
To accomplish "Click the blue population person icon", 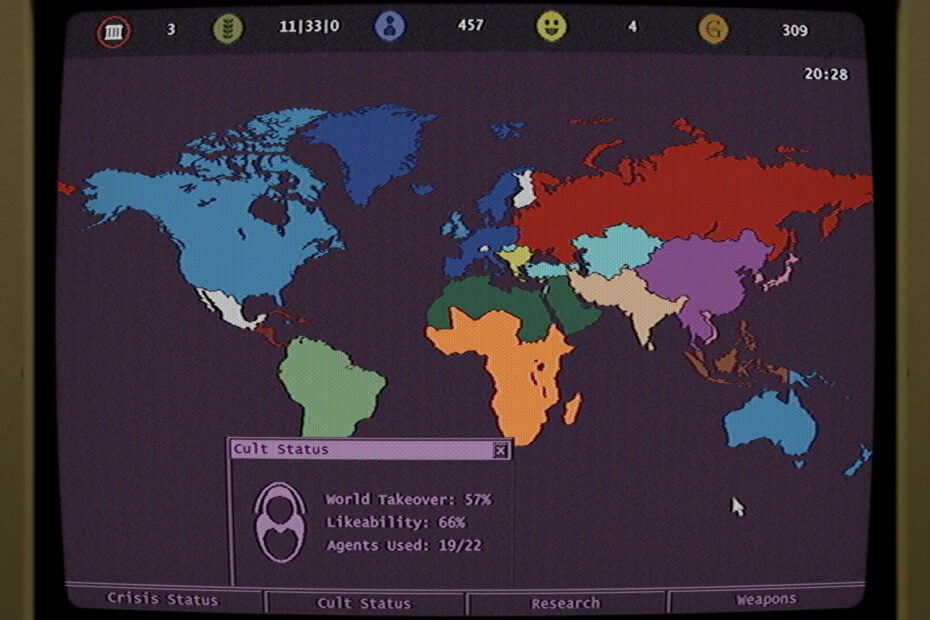I will (x=390, y=27).
